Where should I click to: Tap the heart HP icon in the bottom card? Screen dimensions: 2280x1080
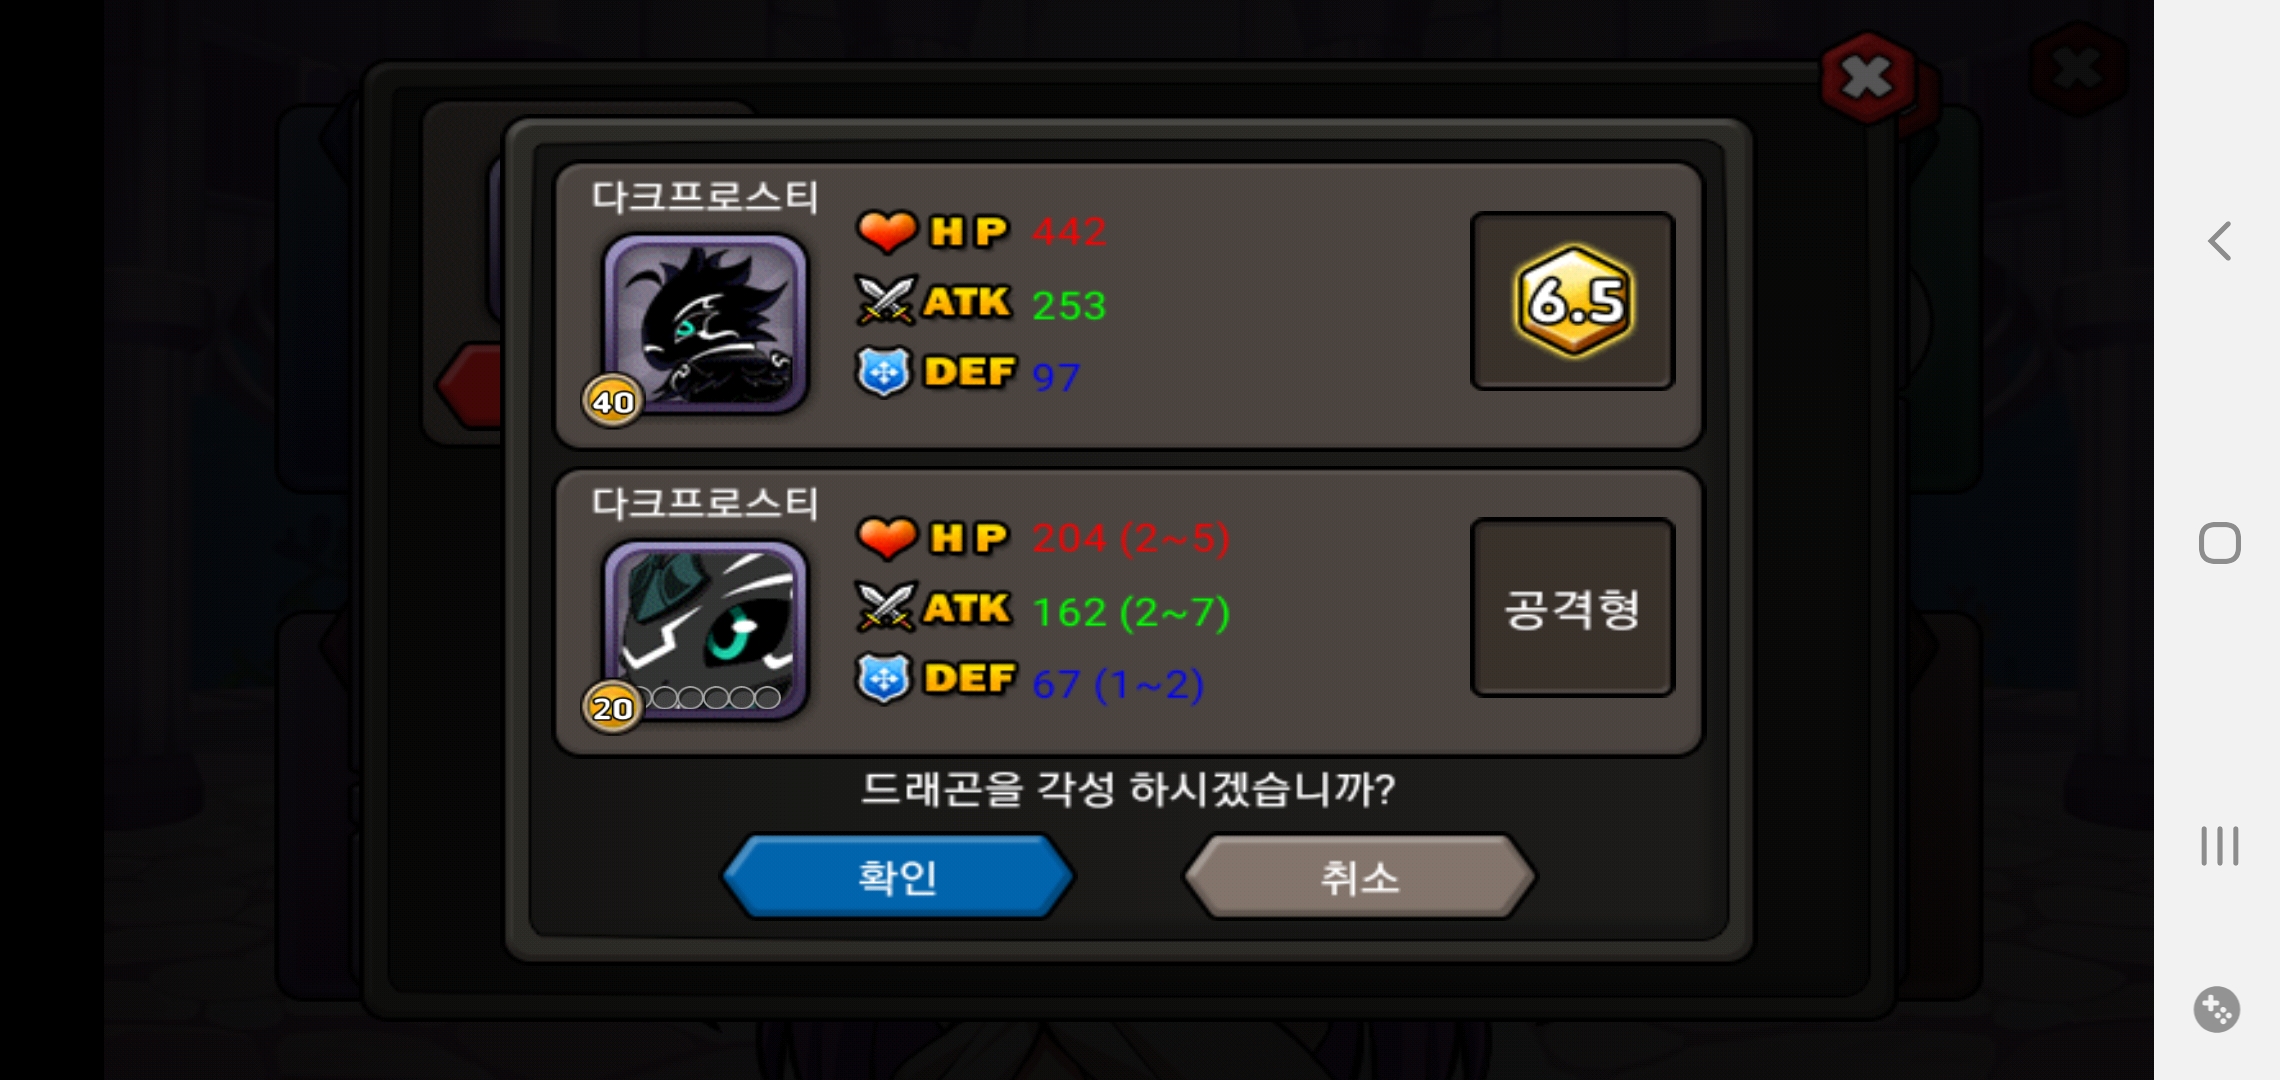[x=886, y=537]
